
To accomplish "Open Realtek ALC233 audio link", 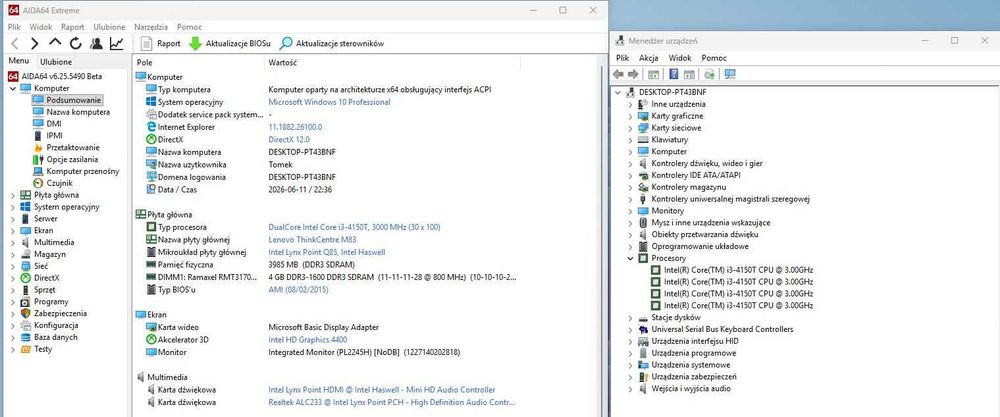I will (392, 402).
